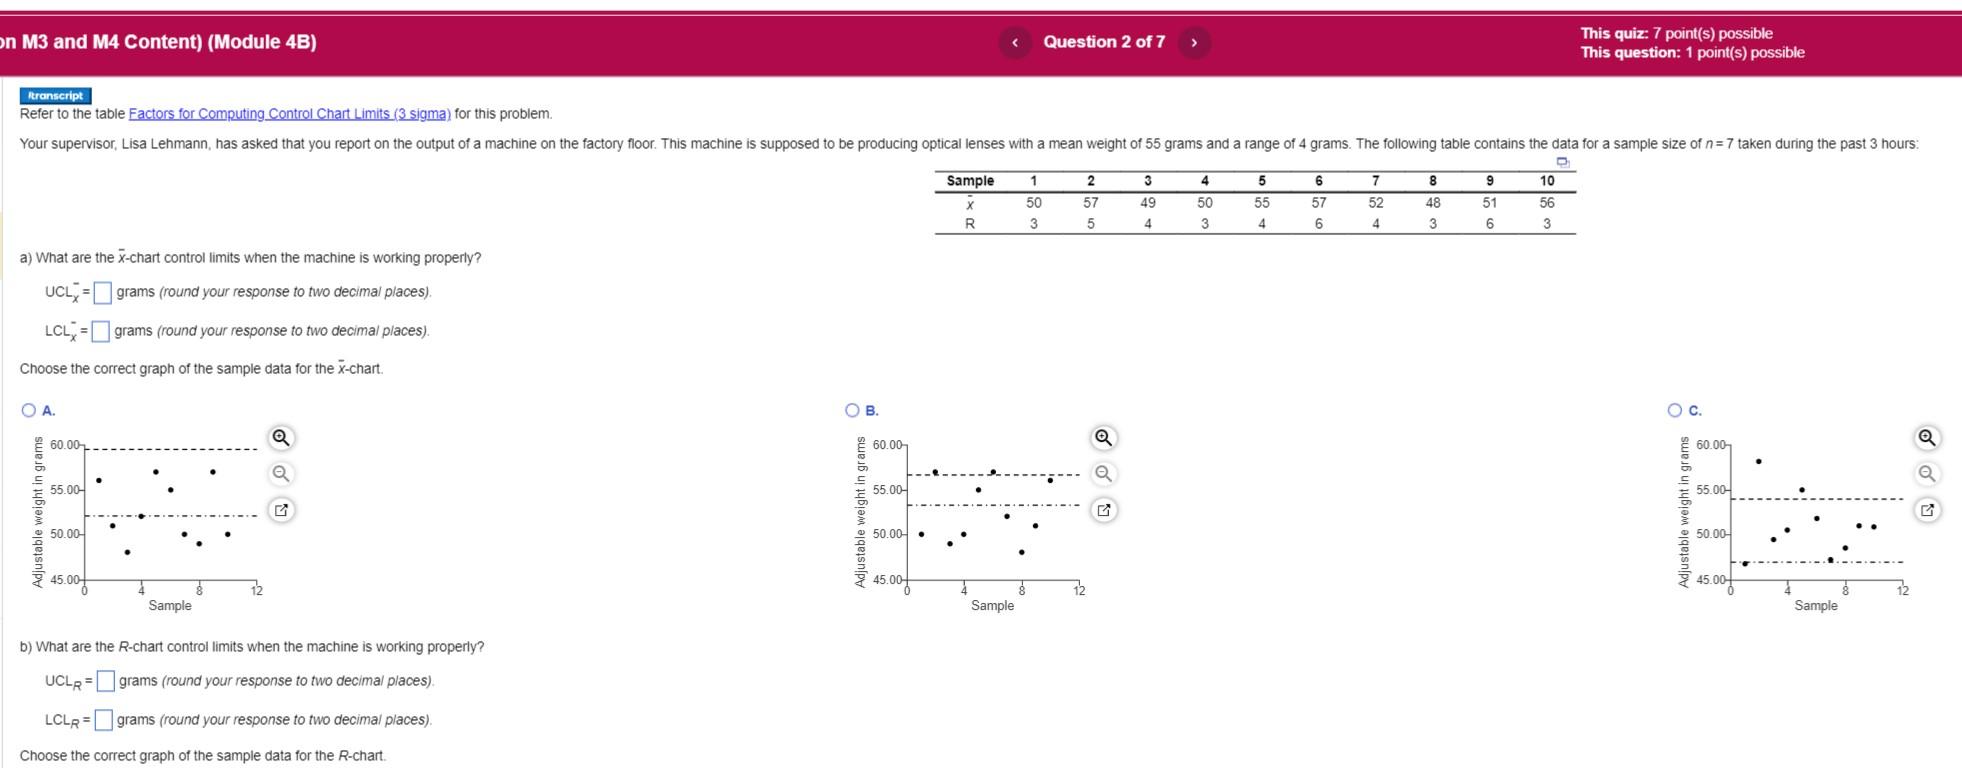This screenshot has height=768, width=1962.
Task: Open graph B in a larger window
Action: click(1104, 509)
